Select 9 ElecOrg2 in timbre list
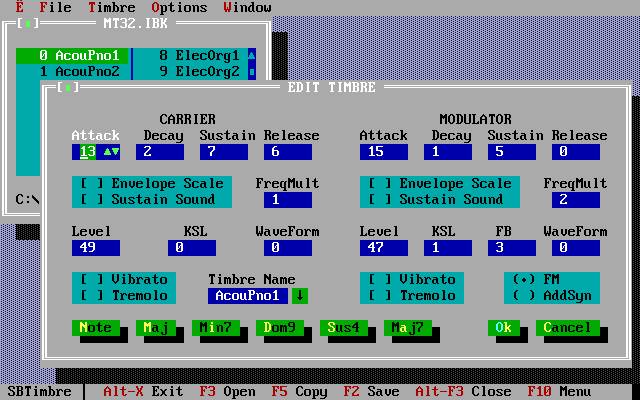Image resolution: width=640 pixels, height=400 pixels. [x=190, y=72]
